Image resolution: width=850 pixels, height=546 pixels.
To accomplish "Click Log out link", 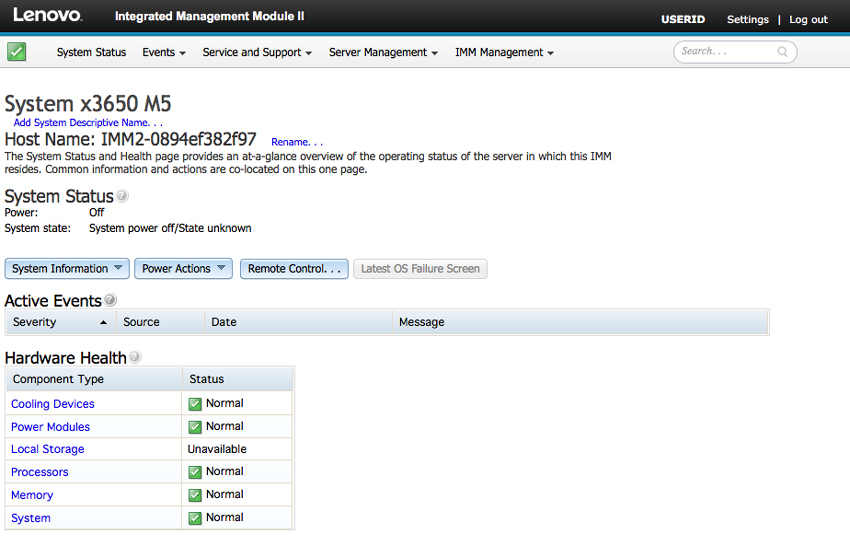I will click(808, 20).
